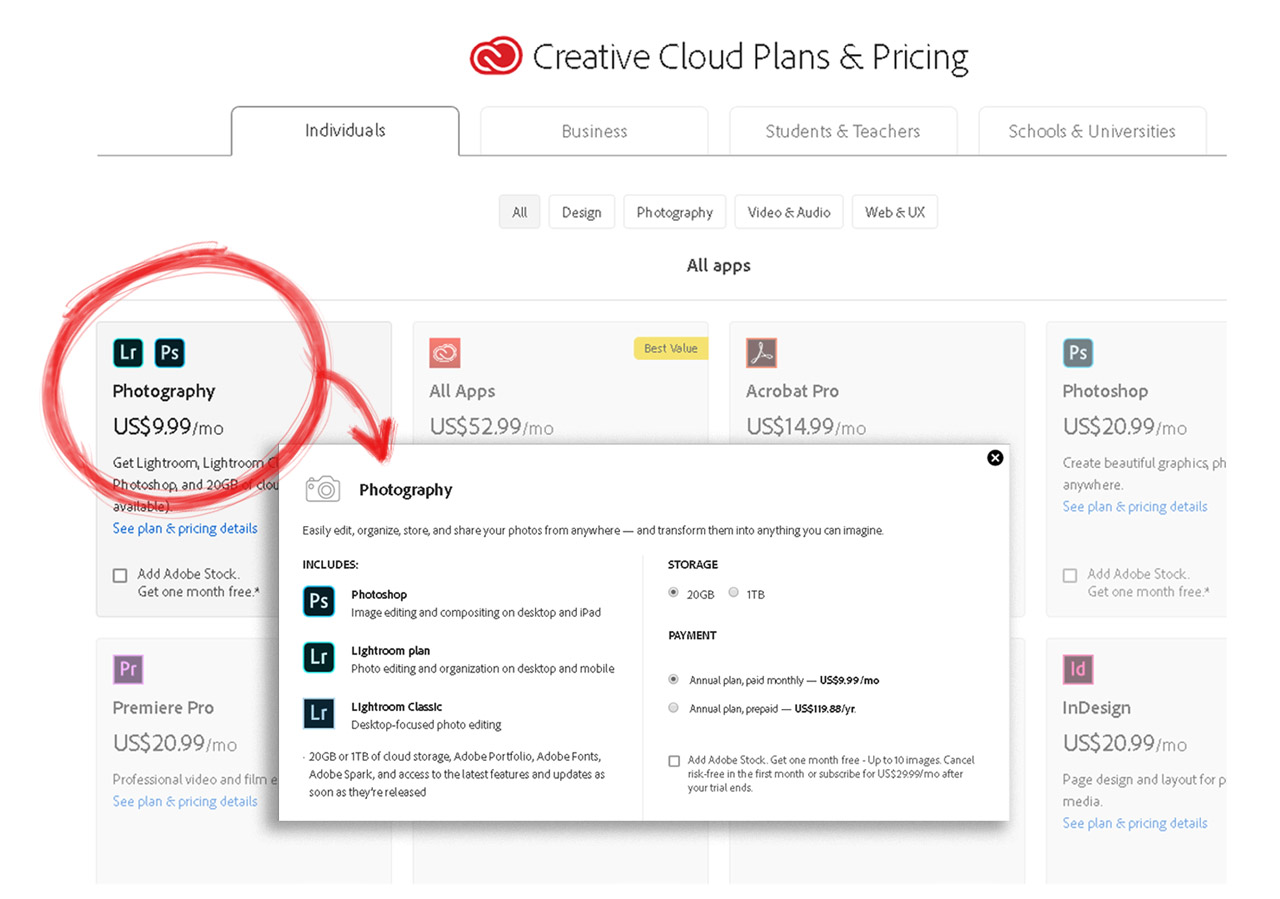This screenshot has height=899, width=1280.
Task: Open Premiere Pro plan & pricing details
Action: 185,801
